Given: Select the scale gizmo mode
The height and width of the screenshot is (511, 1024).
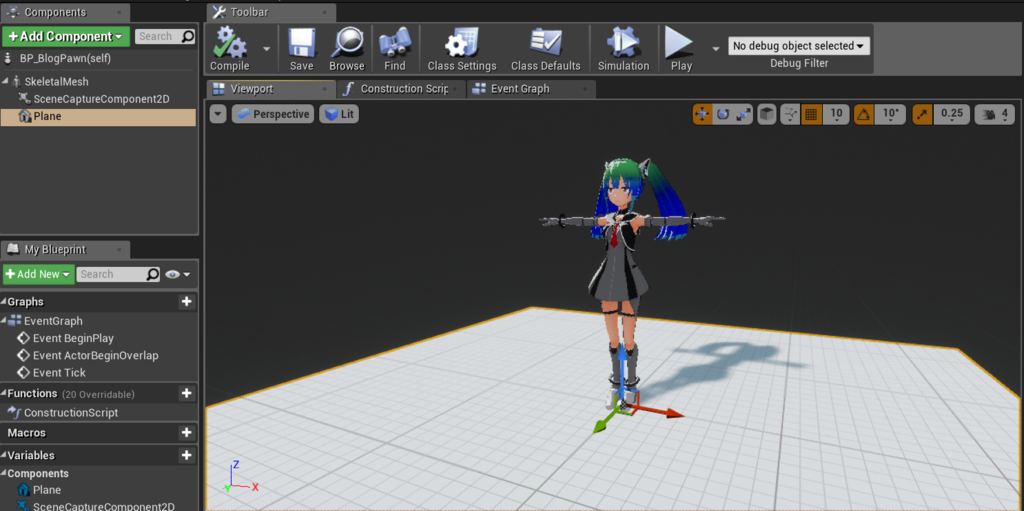Looking at the screenshot, I should click(743, 115).
